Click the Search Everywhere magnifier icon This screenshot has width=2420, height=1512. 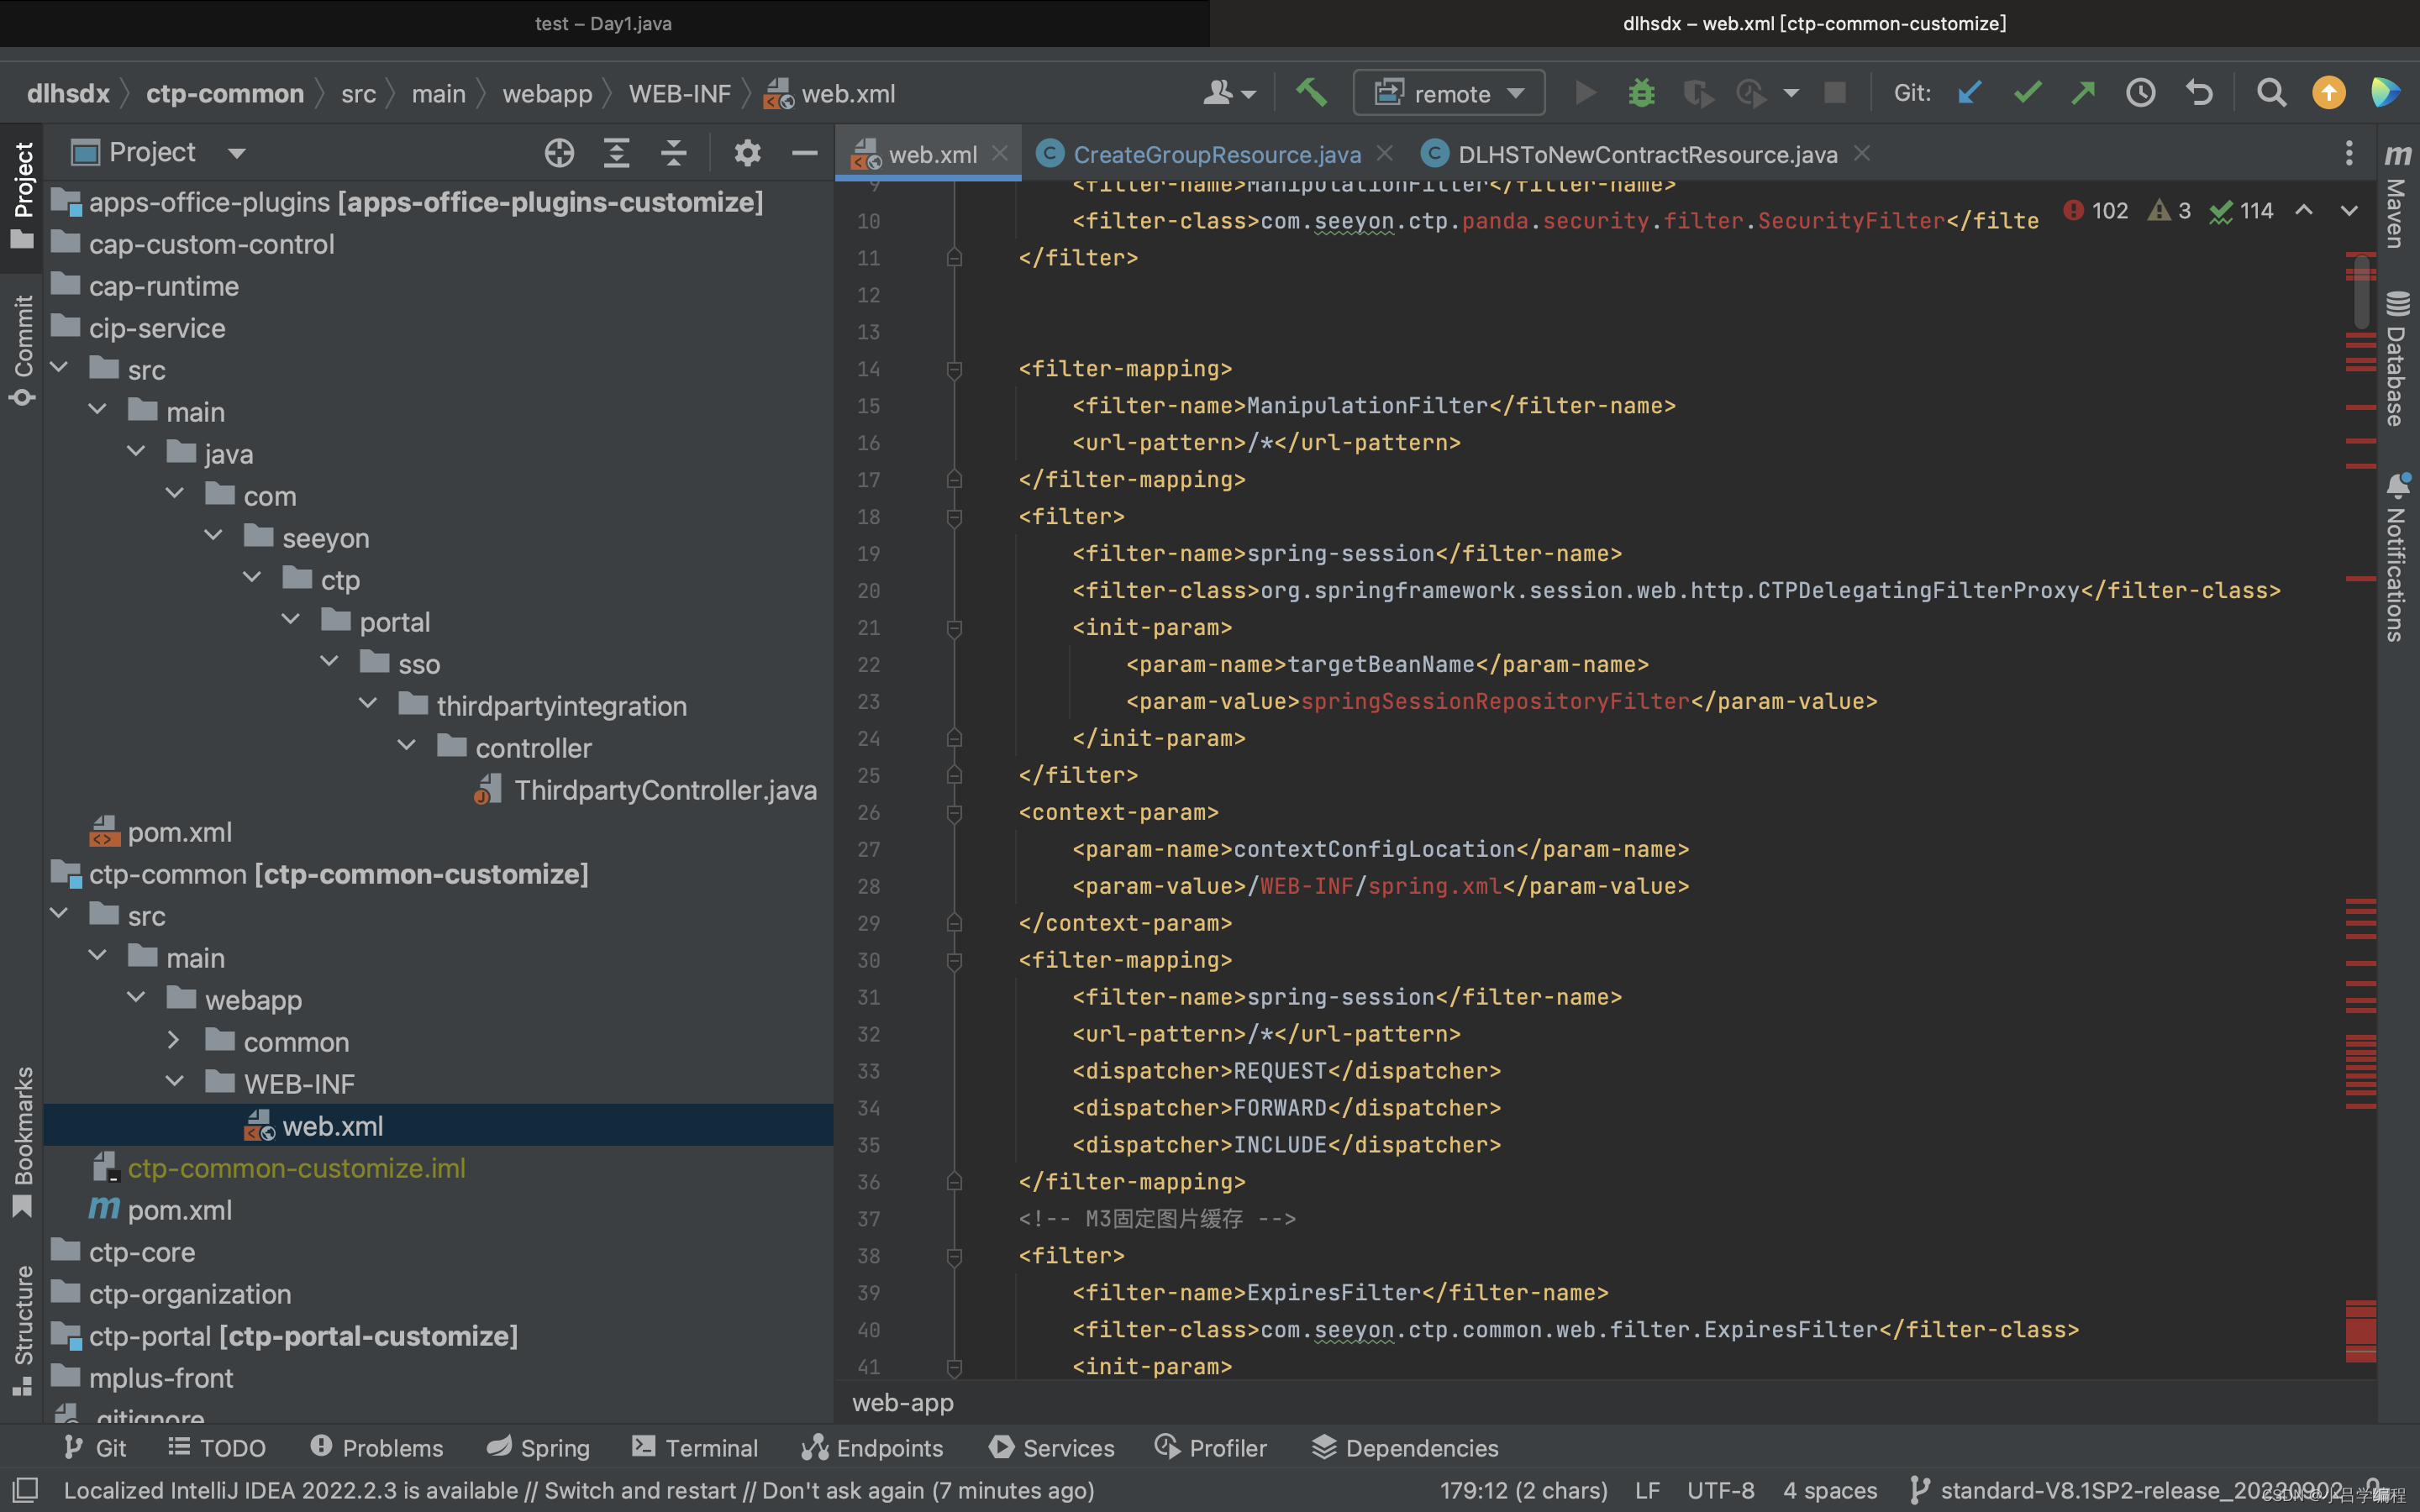[2271, 93]
